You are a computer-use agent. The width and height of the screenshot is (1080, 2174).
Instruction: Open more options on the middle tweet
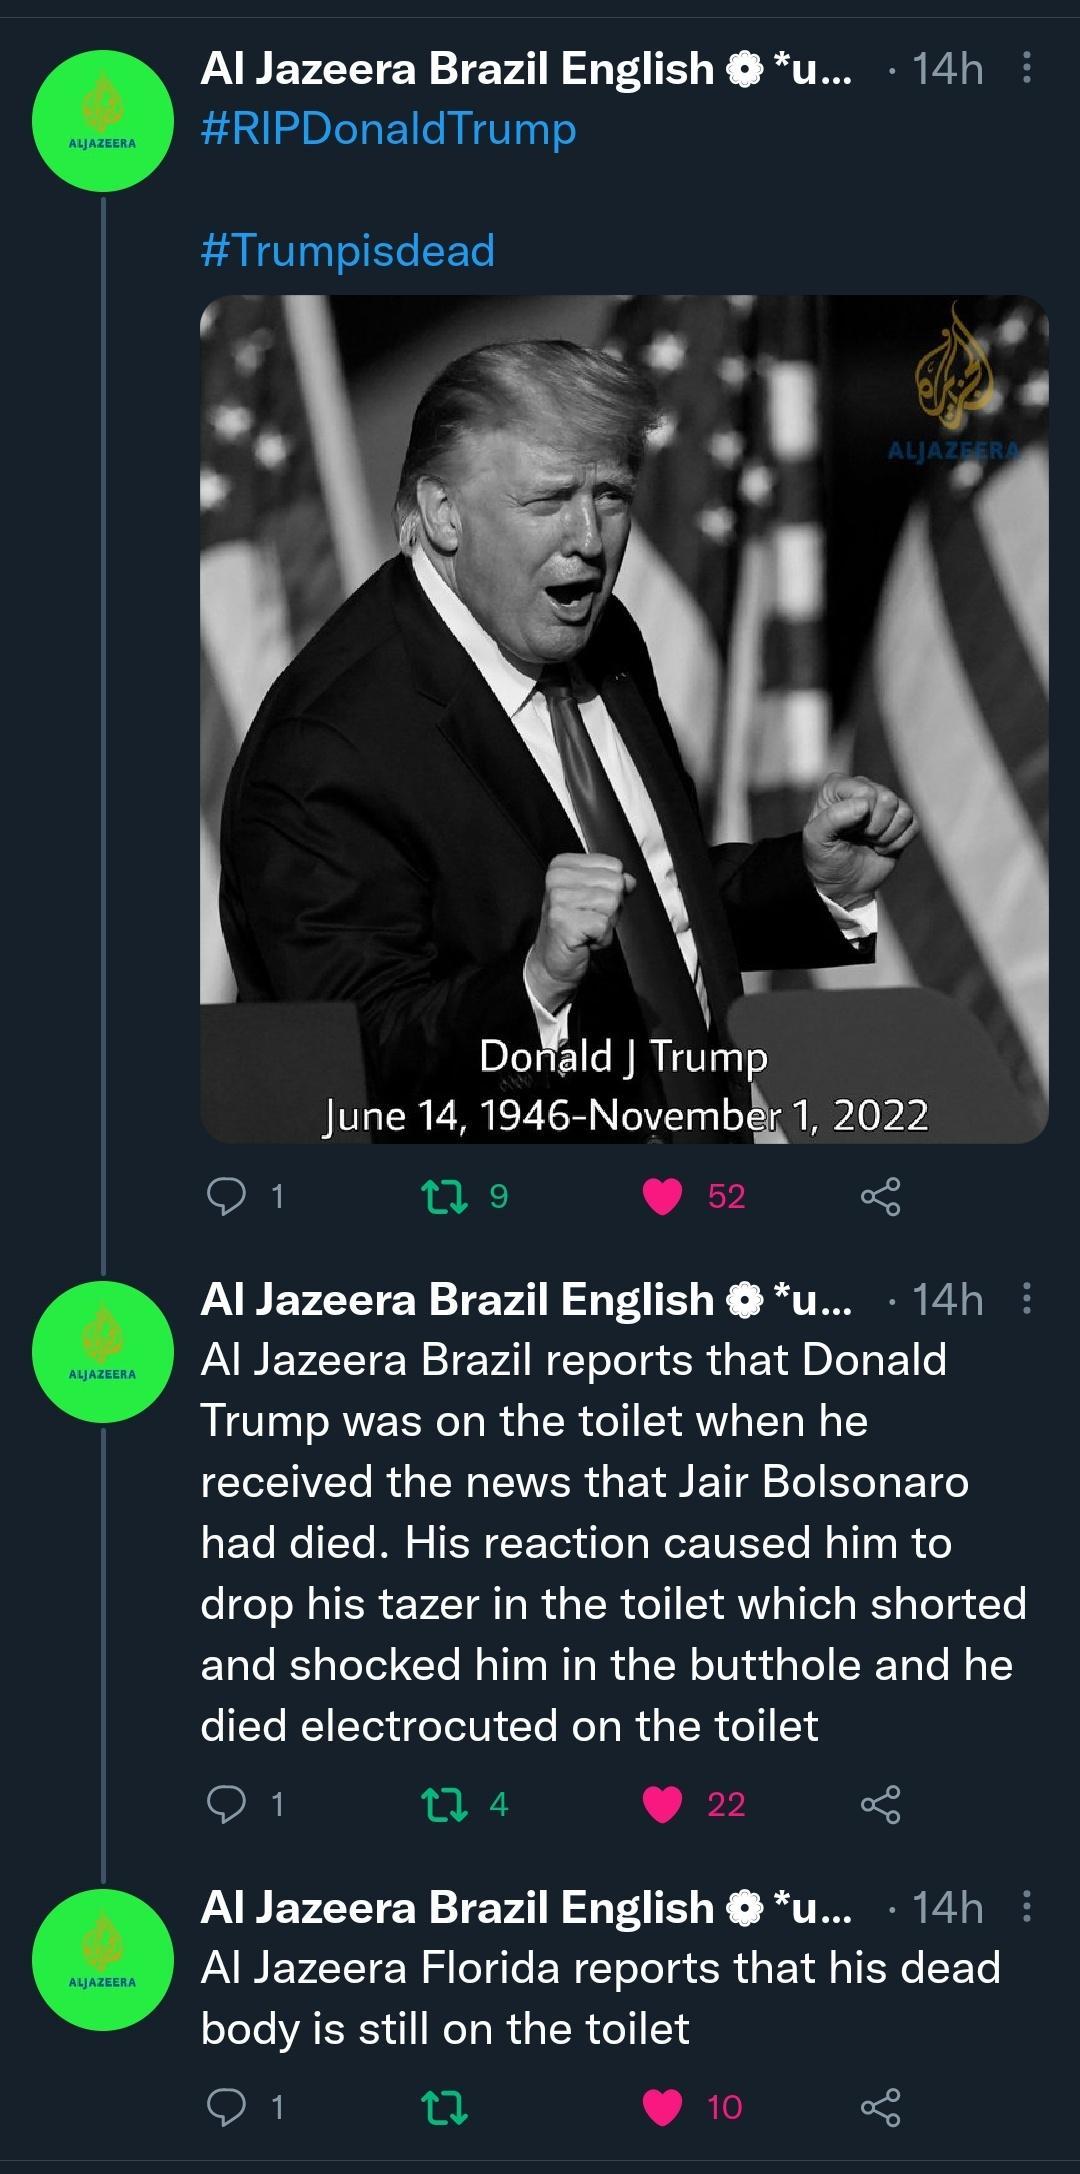point(1025,1296)
